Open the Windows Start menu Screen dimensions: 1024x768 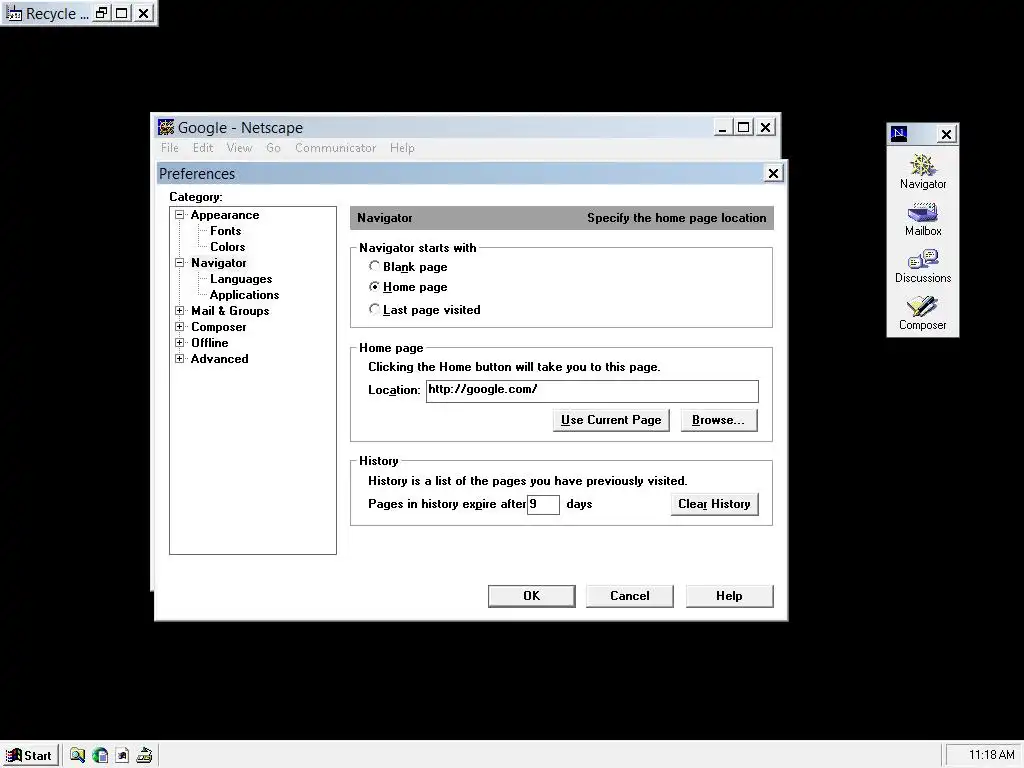30,755
